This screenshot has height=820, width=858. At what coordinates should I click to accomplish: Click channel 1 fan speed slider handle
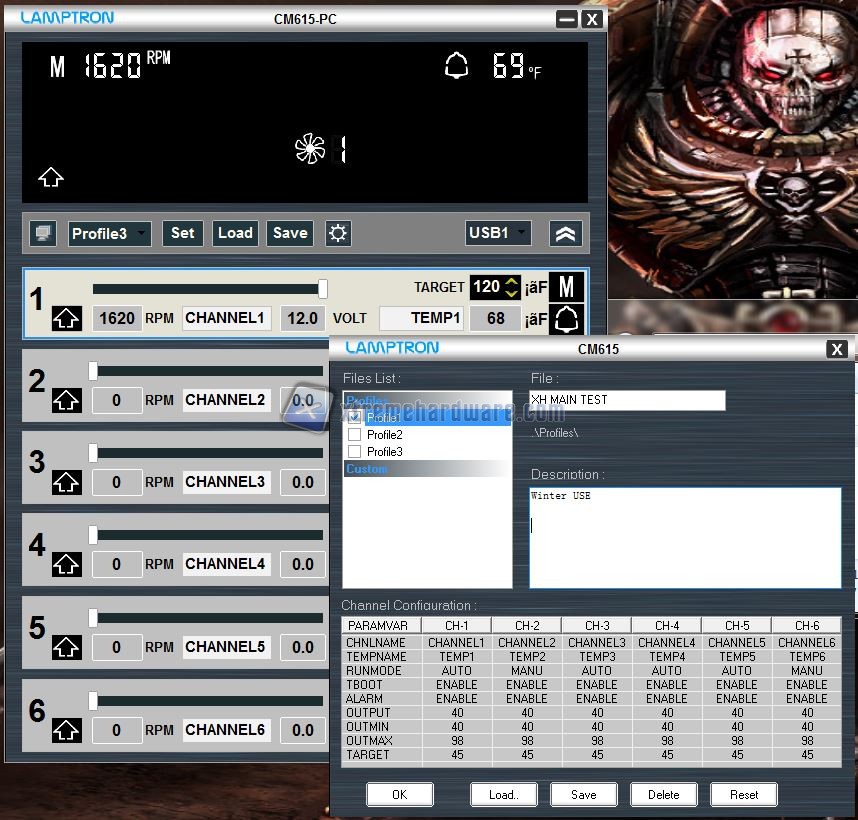pos(322,289)
